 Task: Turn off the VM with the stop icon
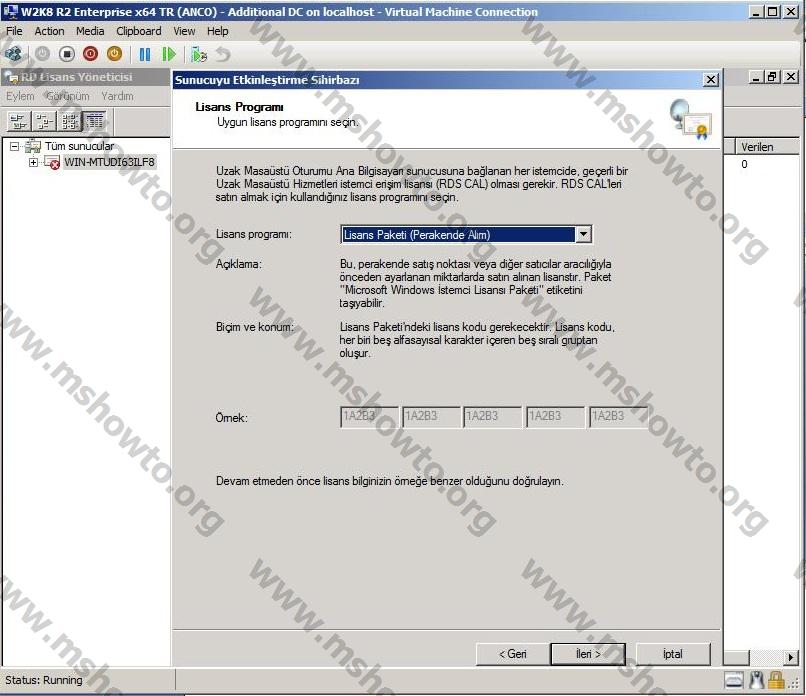(x=67, y=53)
